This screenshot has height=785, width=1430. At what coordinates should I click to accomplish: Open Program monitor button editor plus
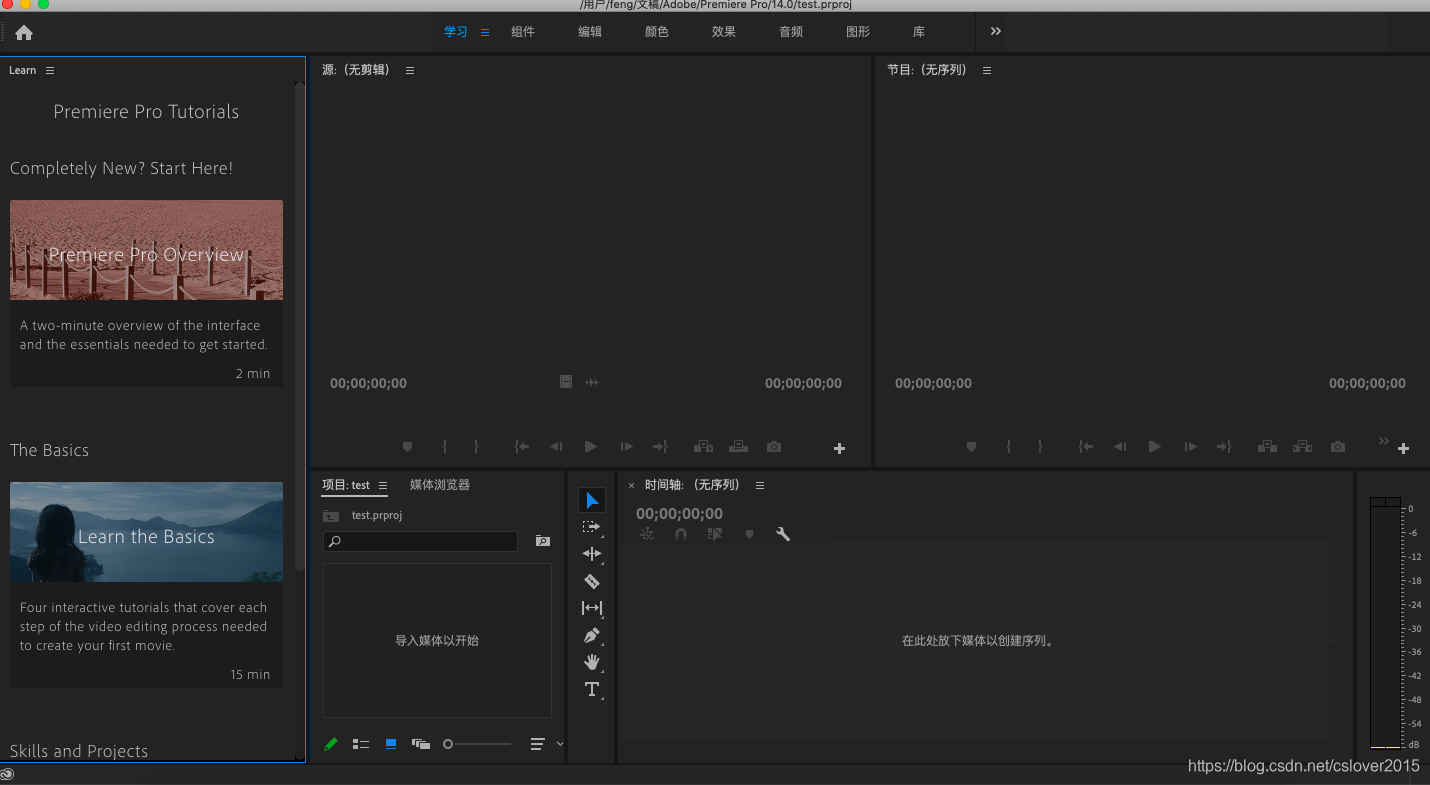[1403, 449]
